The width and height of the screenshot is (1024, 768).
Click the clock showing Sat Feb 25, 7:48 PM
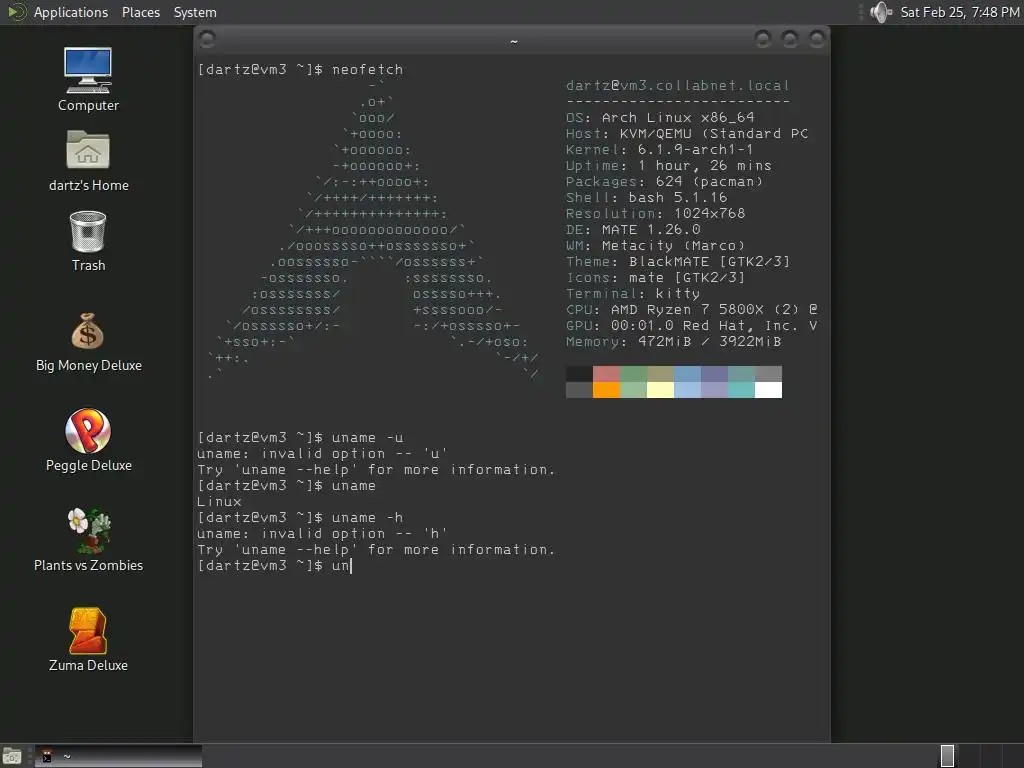coord(959,12)
